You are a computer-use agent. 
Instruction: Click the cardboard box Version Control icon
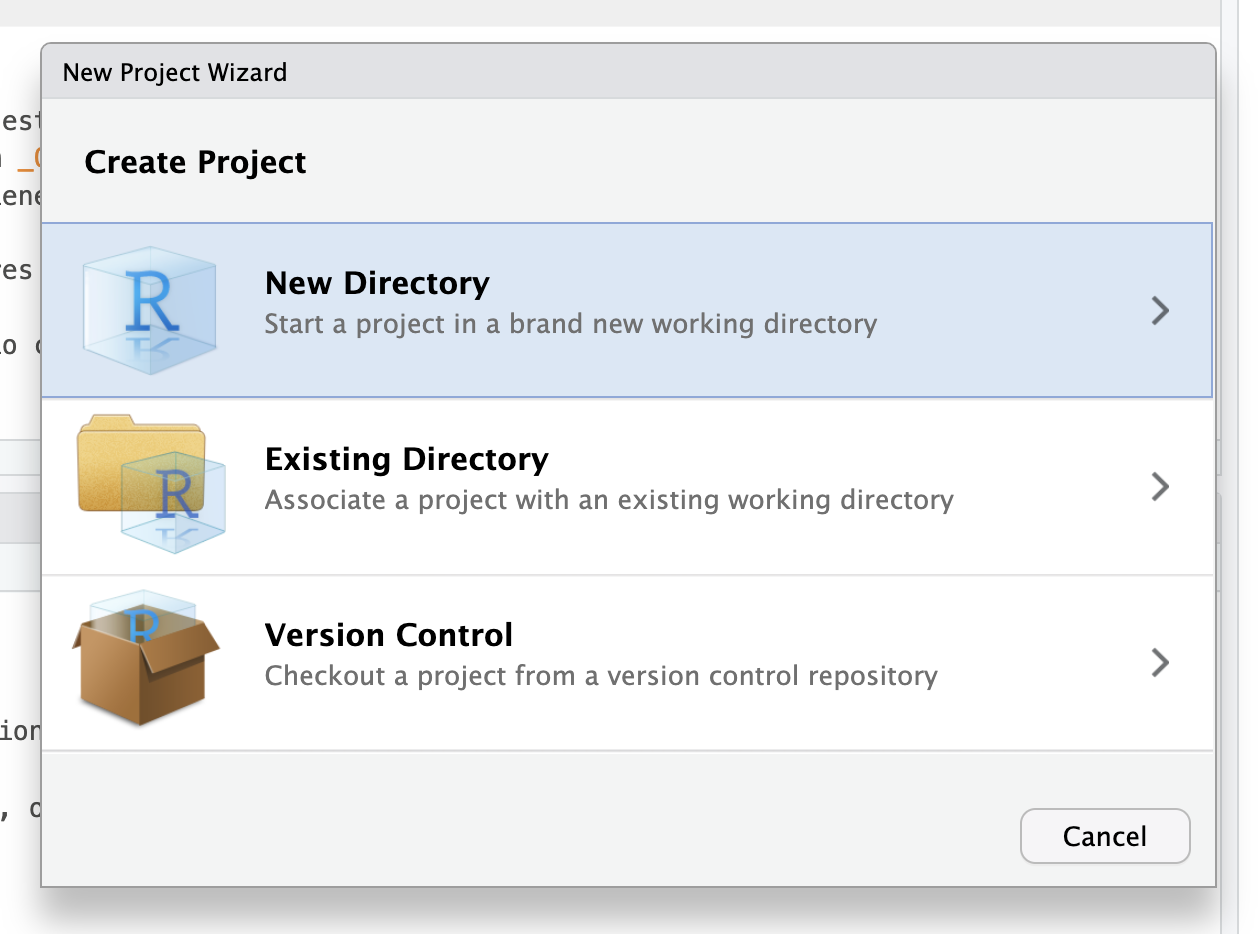[145, 660]
